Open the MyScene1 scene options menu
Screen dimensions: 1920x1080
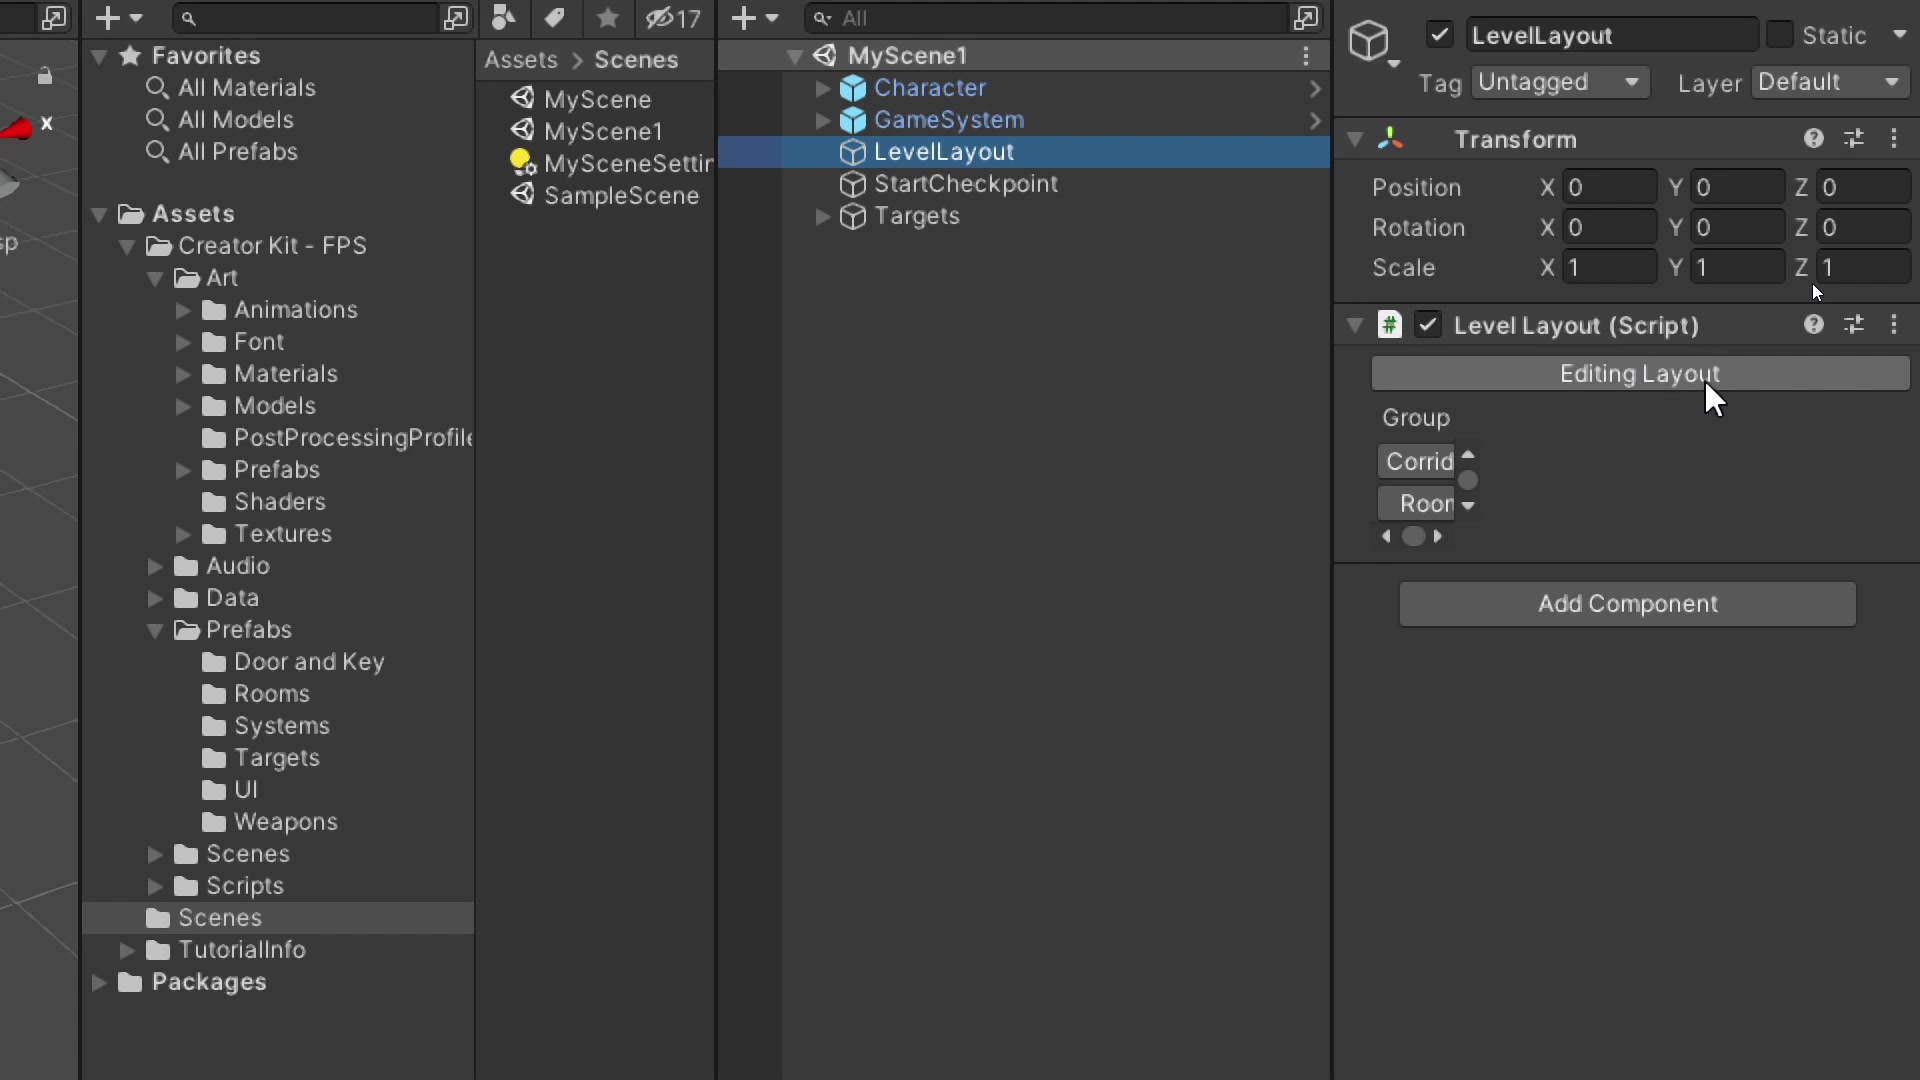pos(1306,56)
